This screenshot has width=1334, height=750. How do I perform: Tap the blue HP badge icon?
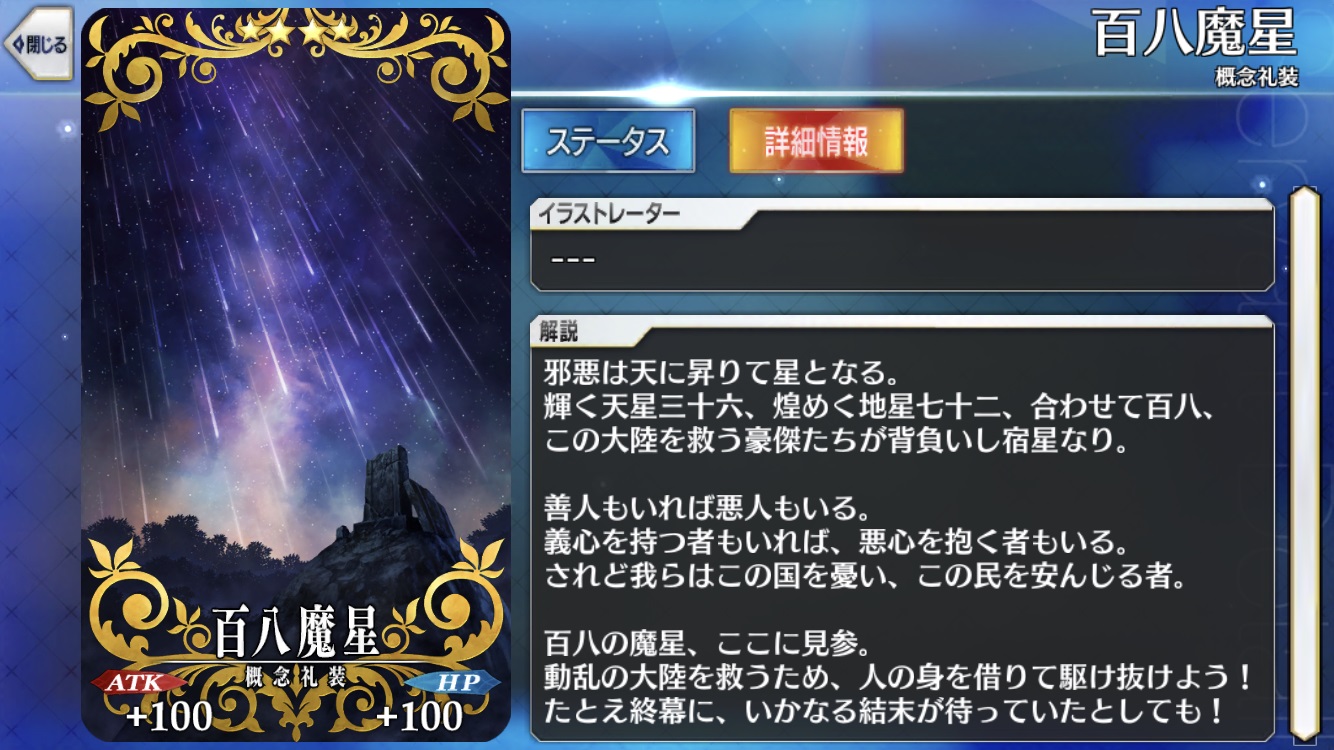point(452,683)
